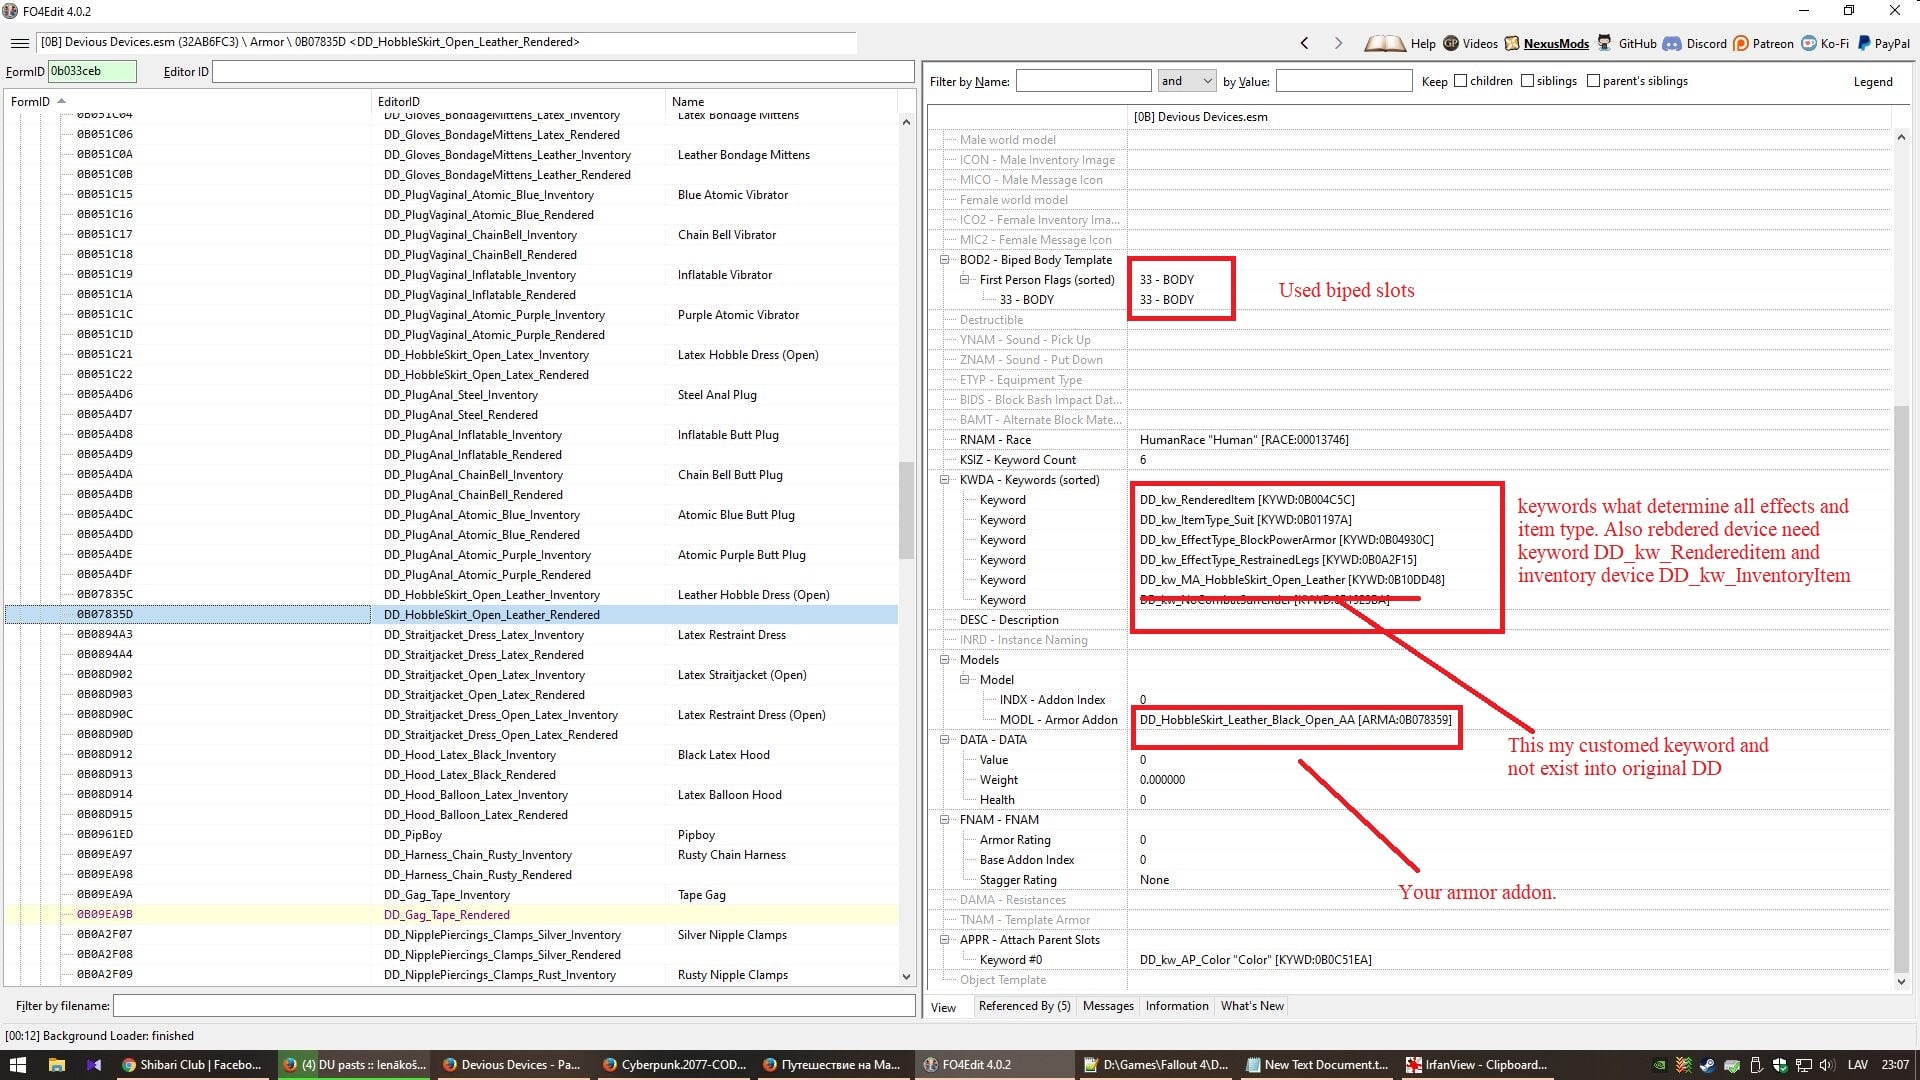Screen dimensions: 1920x1080
Task: Go back with the left arrow
Action: point(1304,43)
